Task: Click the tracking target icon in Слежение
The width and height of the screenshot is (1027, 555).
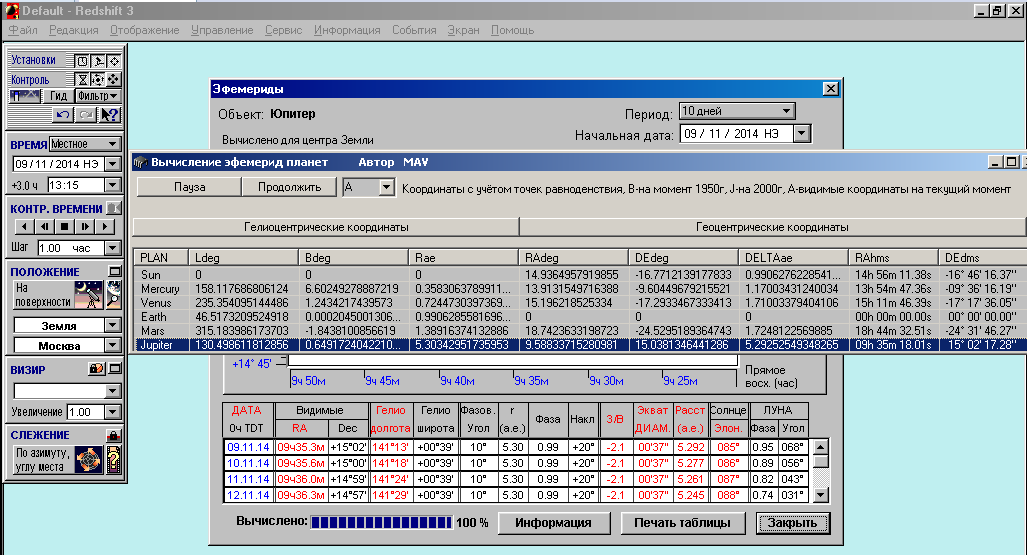Action: tap(90, 459)
